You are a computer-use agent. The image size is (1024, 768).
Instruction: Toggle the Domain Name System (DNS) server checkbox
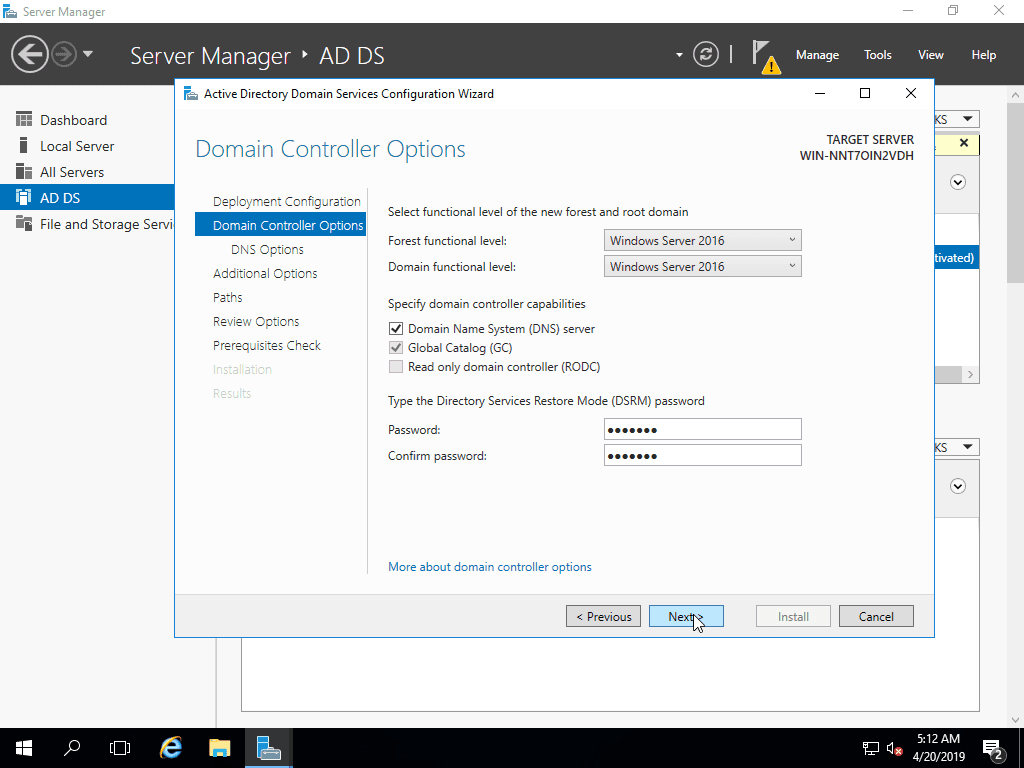[396, 328]
